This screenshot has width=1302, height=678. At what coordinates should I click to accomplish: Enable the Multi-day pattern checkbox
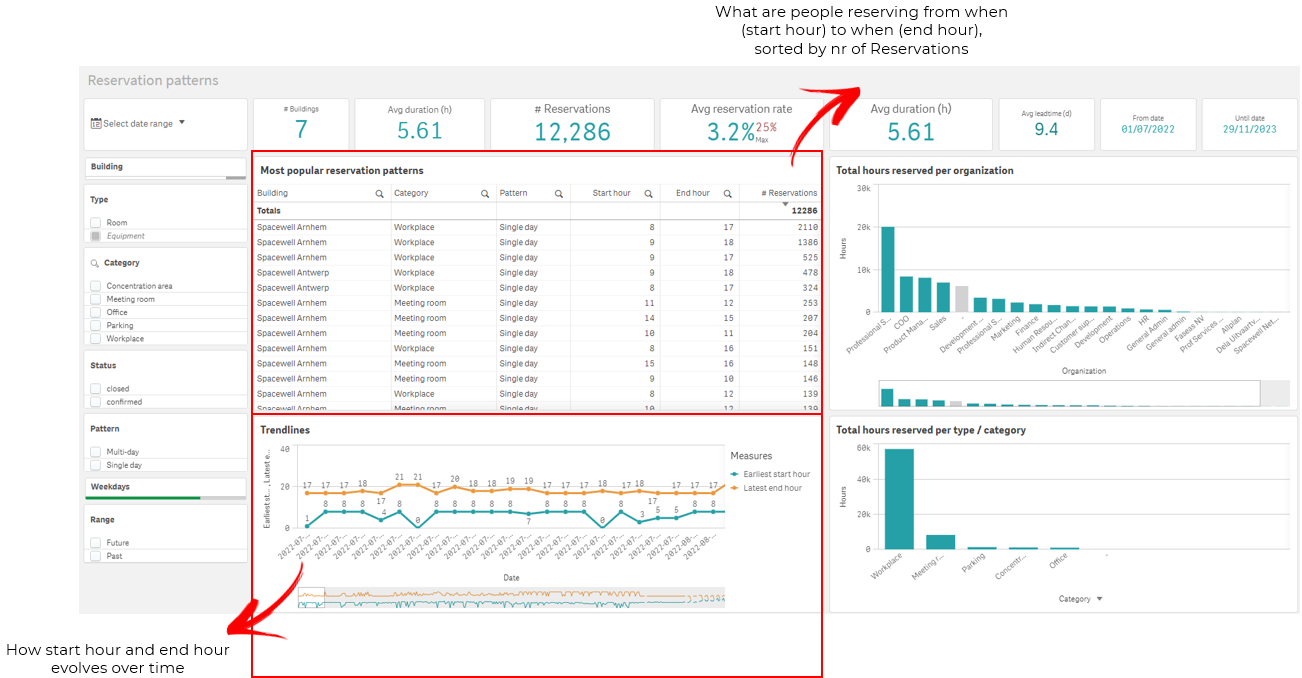[95, 452]
